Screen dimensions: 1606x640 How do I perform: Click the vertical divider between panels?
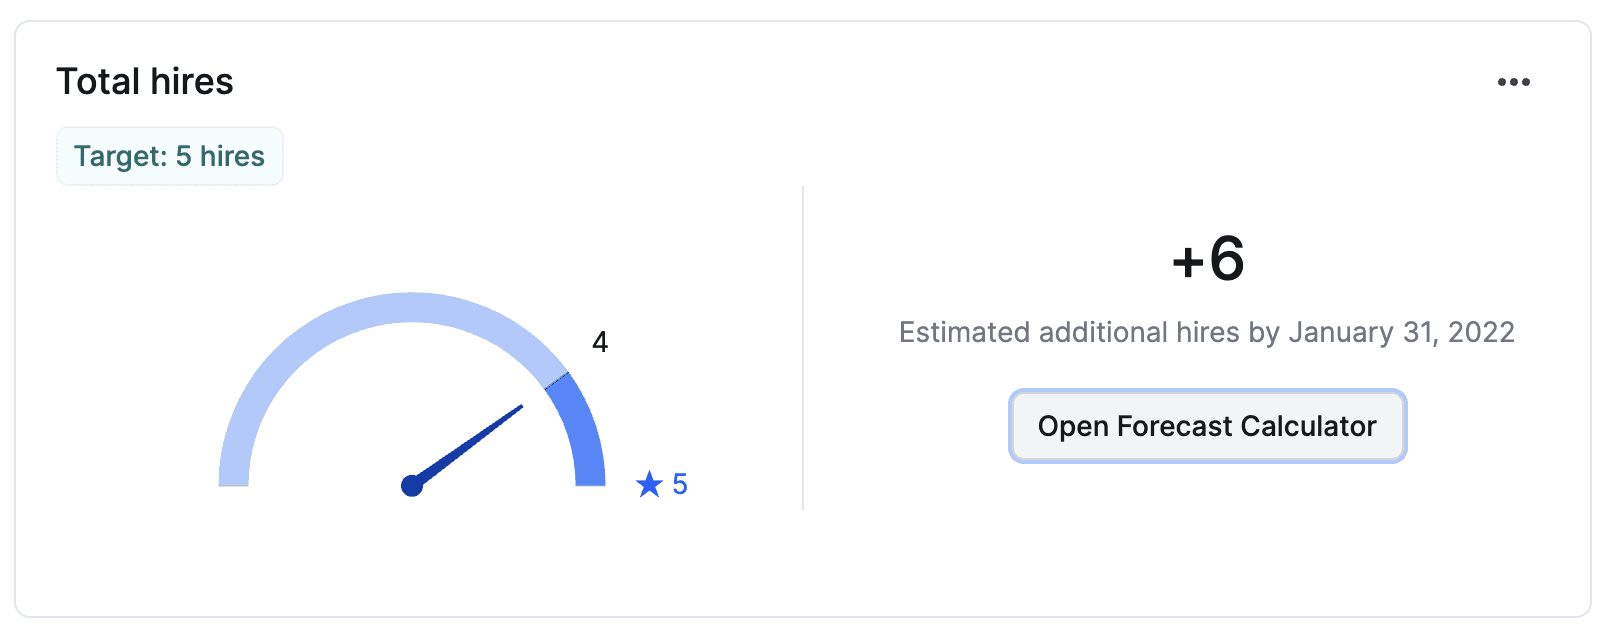[803, 348]
